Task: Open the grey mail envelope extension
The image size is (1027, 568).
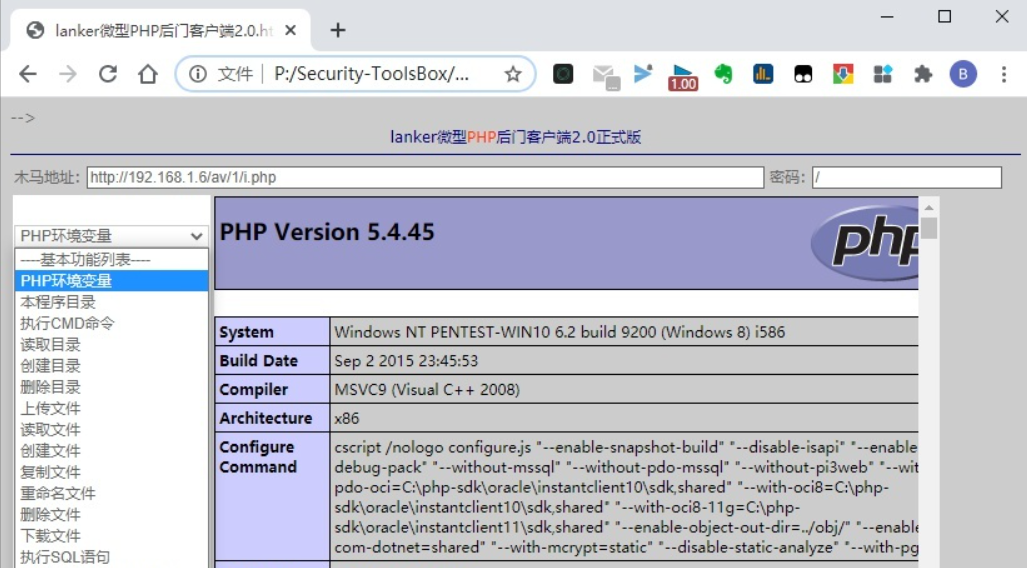Action: pyautogui.click(x=606, y=77)
